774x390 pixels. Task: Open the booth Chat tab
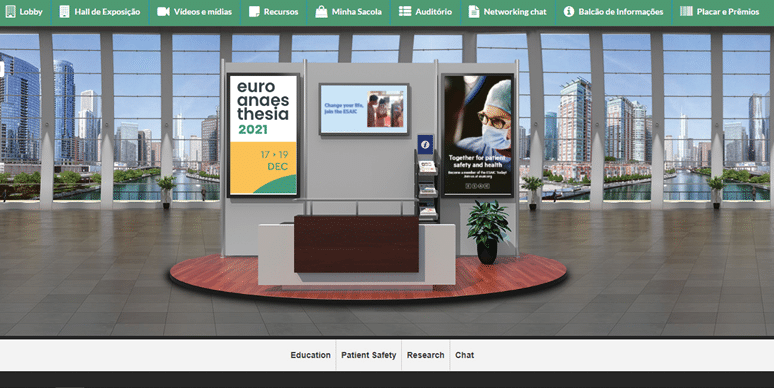tap(464, 355)
